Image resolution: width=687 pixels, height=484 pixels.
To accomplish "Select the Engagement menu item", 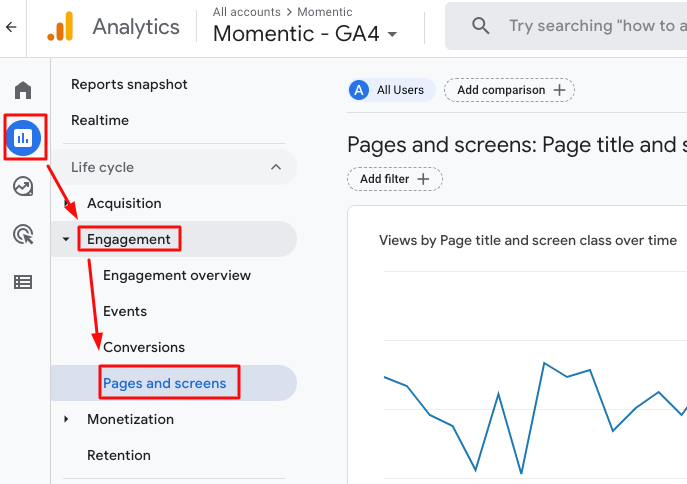I will point(129,239).
